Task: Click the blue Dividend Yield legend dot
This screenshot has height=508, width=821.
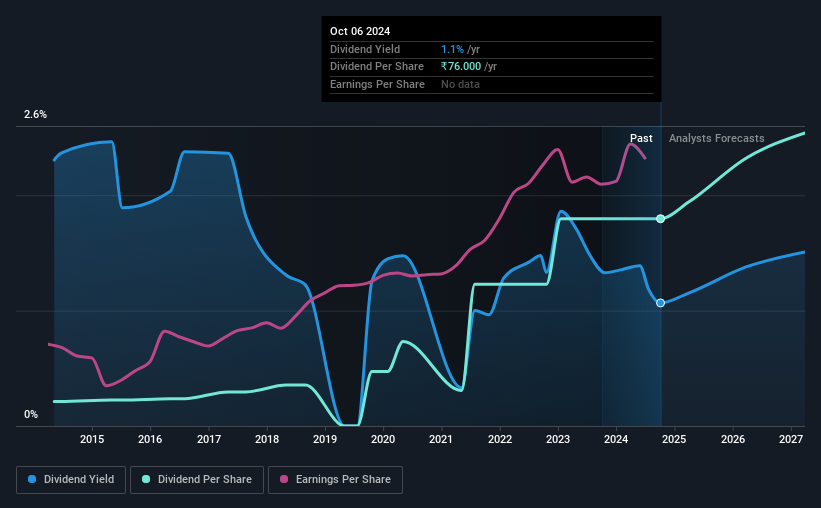Action: (32, 479)
